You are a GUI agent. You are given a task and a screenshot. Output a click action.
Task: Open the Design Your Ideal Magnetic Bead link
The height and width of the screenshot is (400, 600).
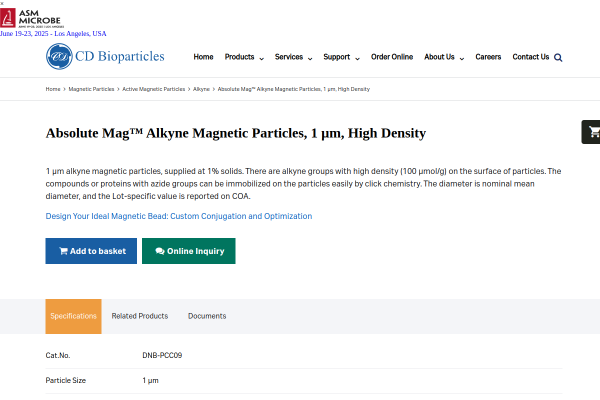pyautogui.click(x=179, y=216)
